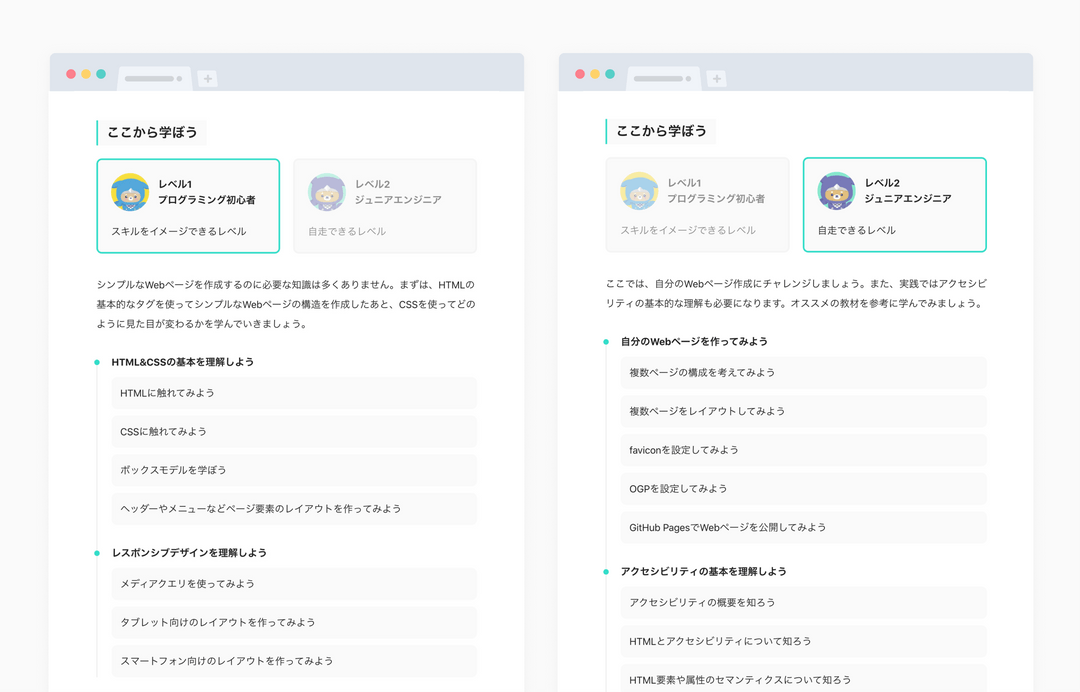Open the HTMLに触れてみよう lesson
Viewport: 1080px width, 692px height.
[294, 393]
